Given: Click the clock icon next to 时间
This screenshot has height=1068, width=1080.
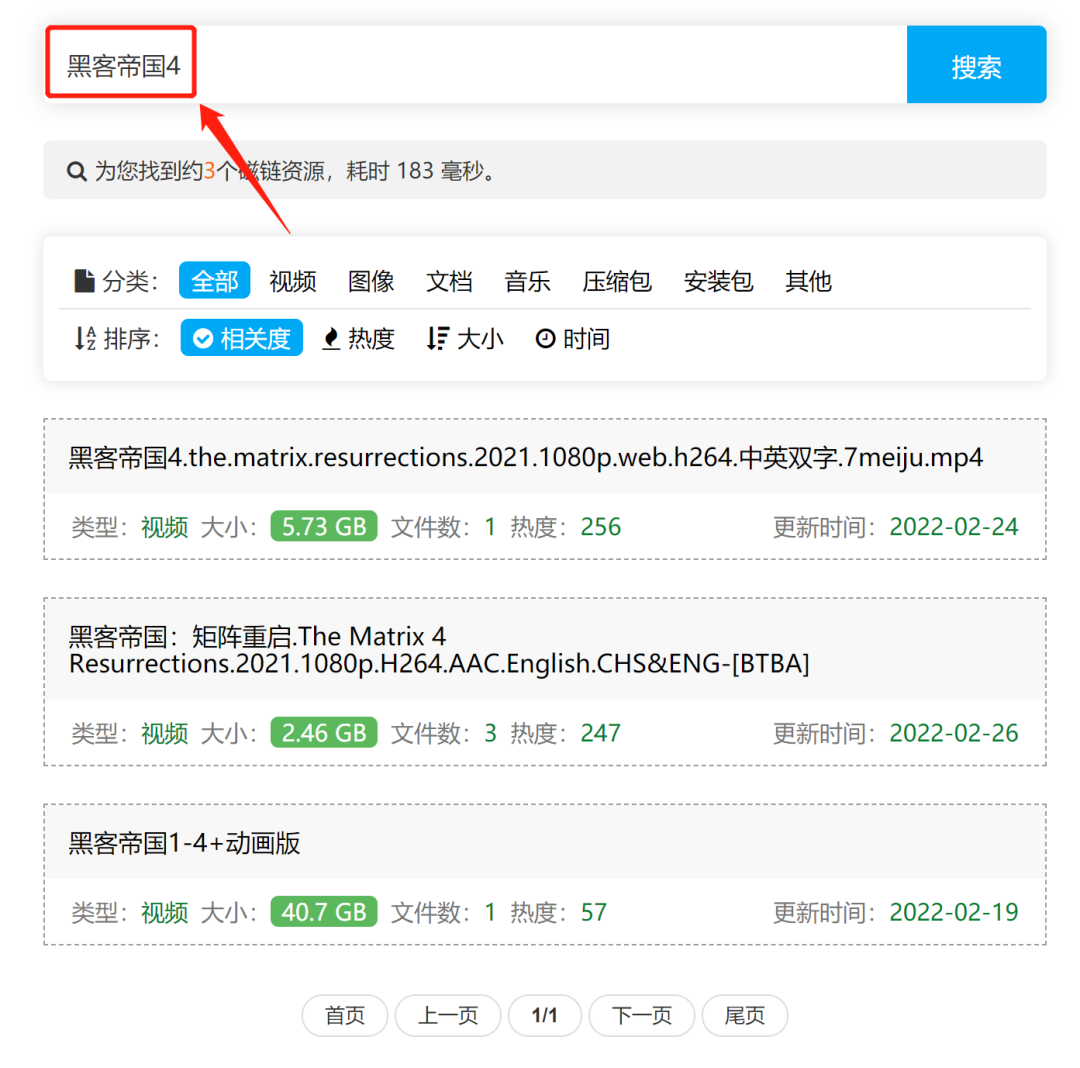Looking at the screenshot, I should tap(546, 338).
